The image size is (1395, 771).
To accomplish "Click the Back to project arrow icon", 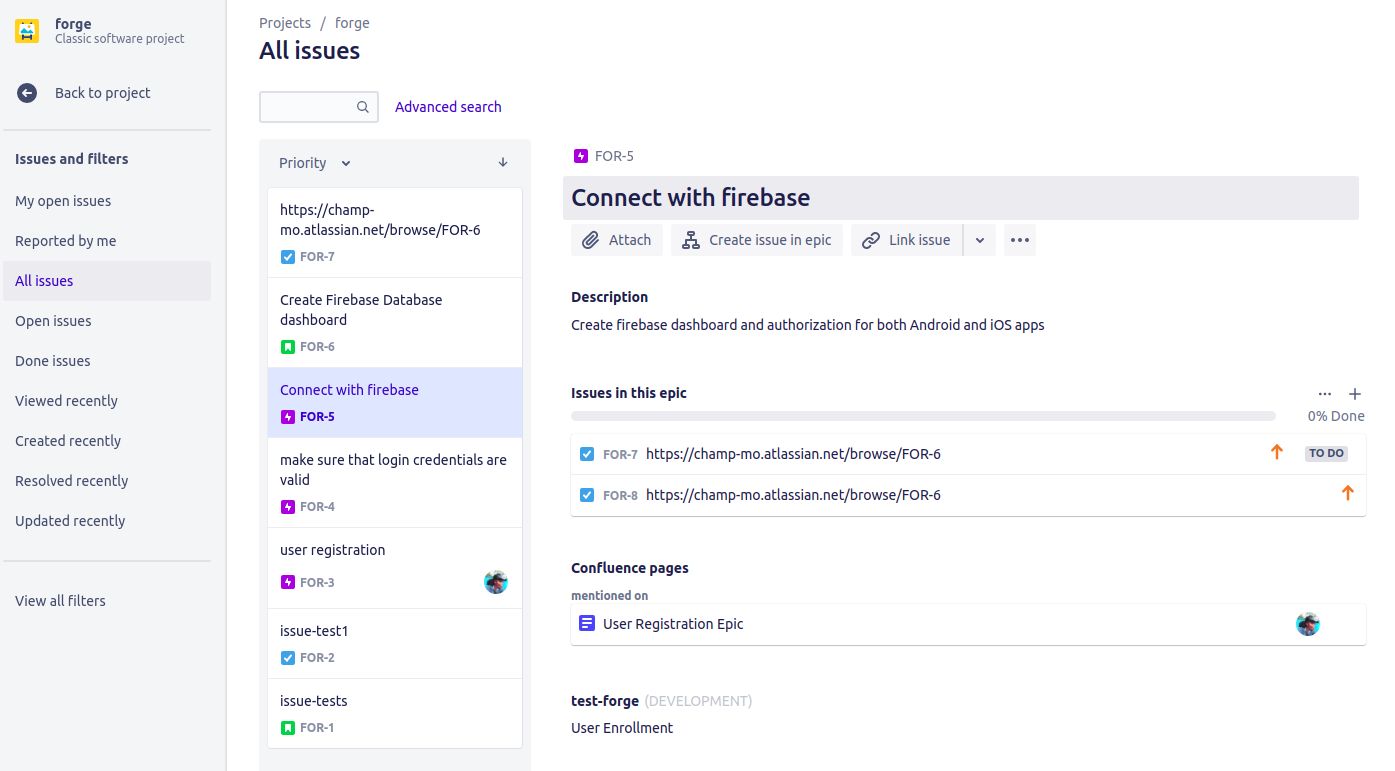I will coord(27,93).
